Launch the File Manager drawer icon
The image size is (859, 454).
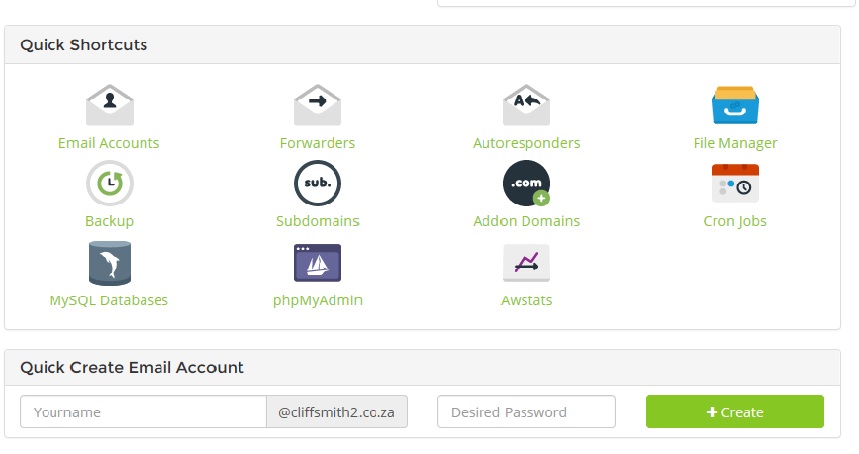tap(735, 105)
